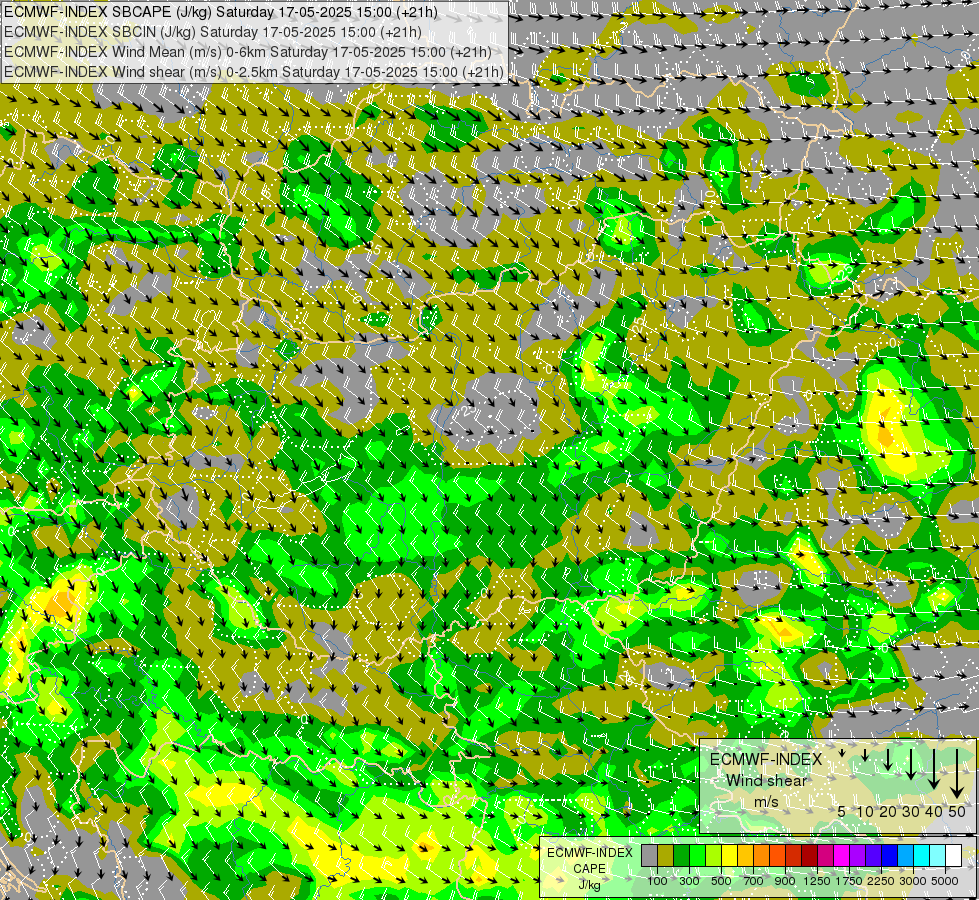979x900 pixels.
Task: Select the pure blue CAPE swatch right of 2250
Action: (890, 855)
